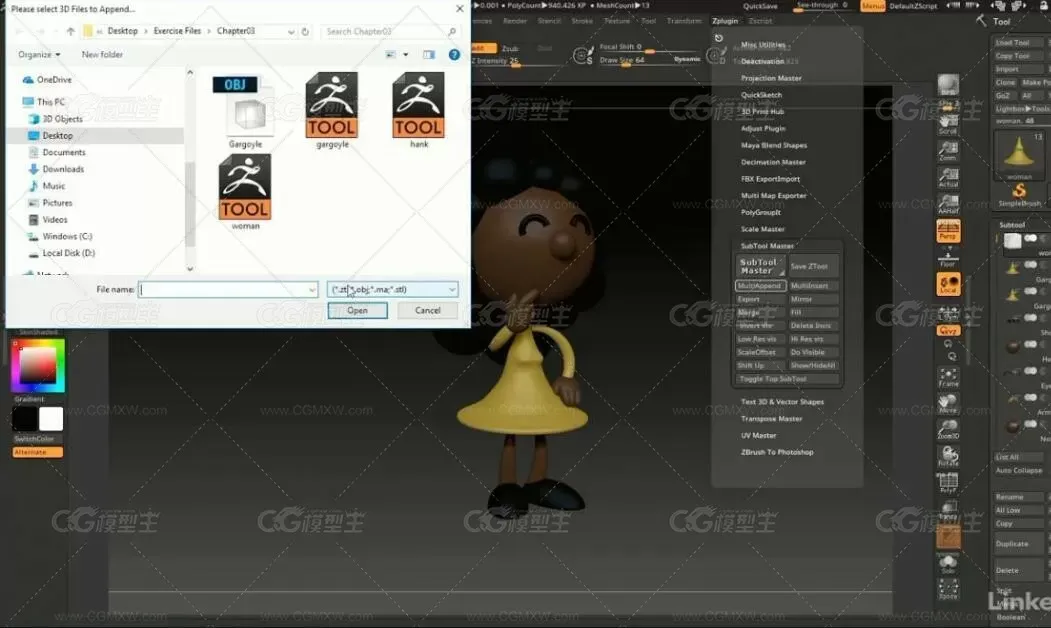Toggle the Persp perspective button
Screen dimensions: 1051x628
pyautogui.click(x=948, y=231)
